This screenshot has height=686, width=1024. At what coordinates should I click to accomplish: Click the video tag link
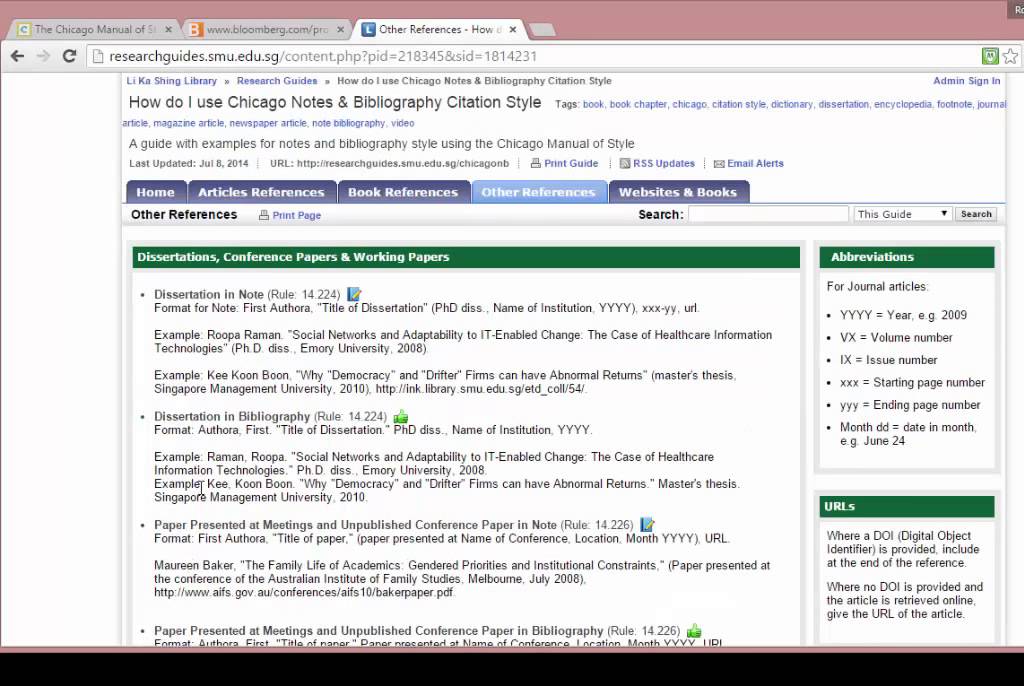pos(403,123)
